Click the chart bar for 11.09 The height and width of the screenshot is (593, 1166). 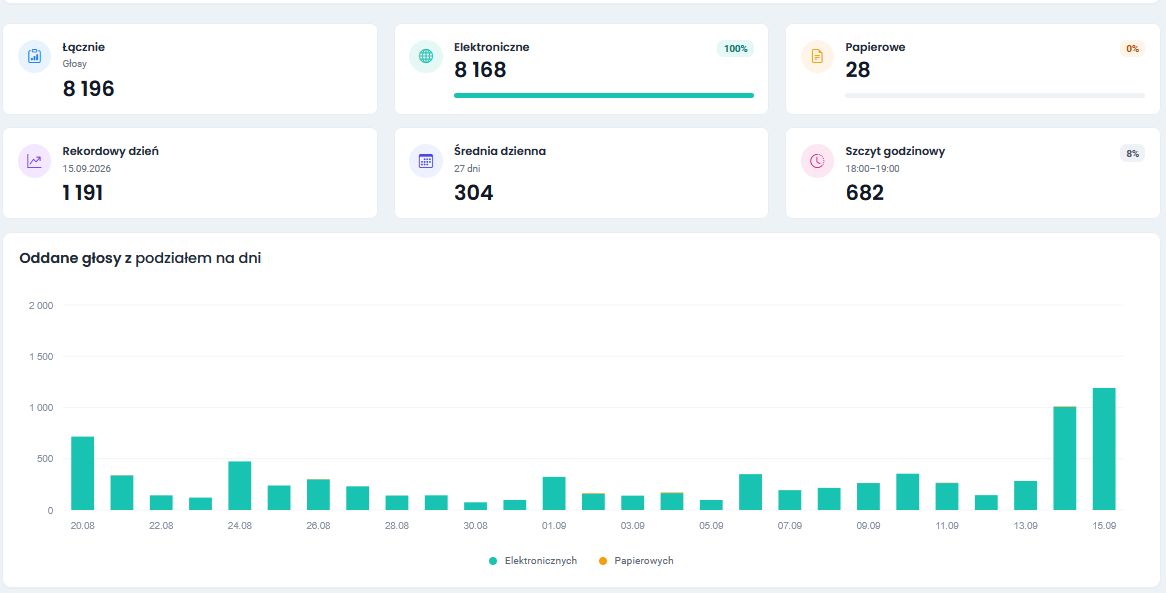tap(947, 496)
